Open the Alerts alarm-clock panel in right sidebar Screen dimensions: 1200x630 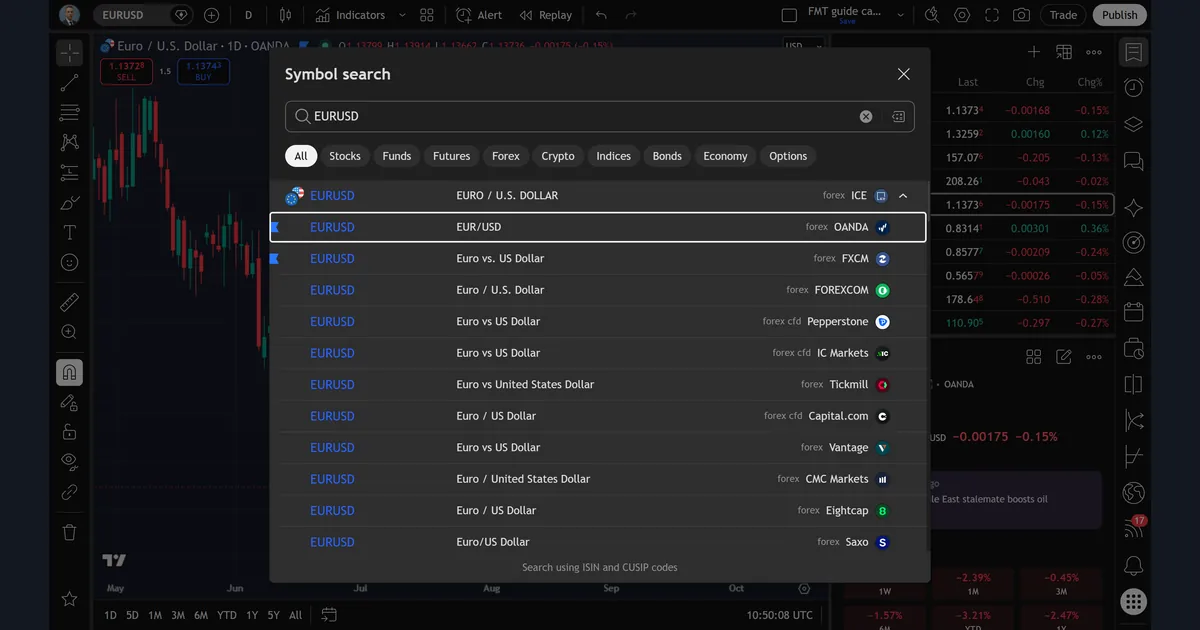click(1133, 88)
